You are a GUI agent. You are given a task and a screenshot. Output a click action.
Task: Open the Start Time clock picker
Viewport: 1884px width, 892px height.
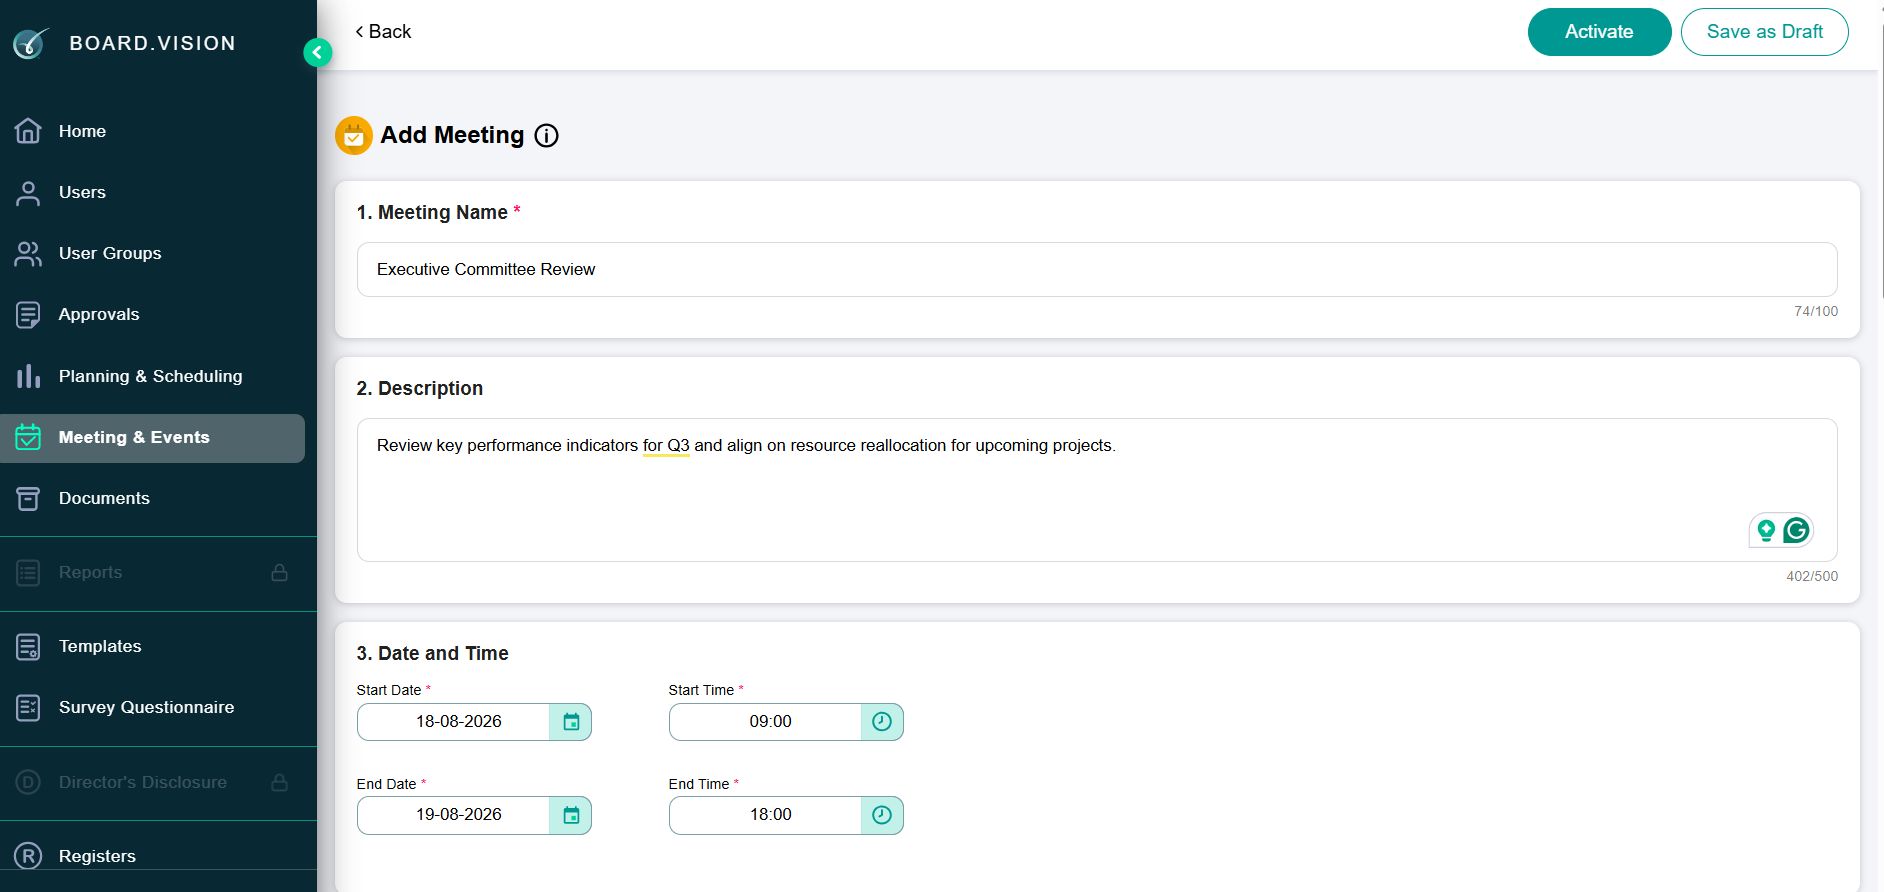(882, 722)
